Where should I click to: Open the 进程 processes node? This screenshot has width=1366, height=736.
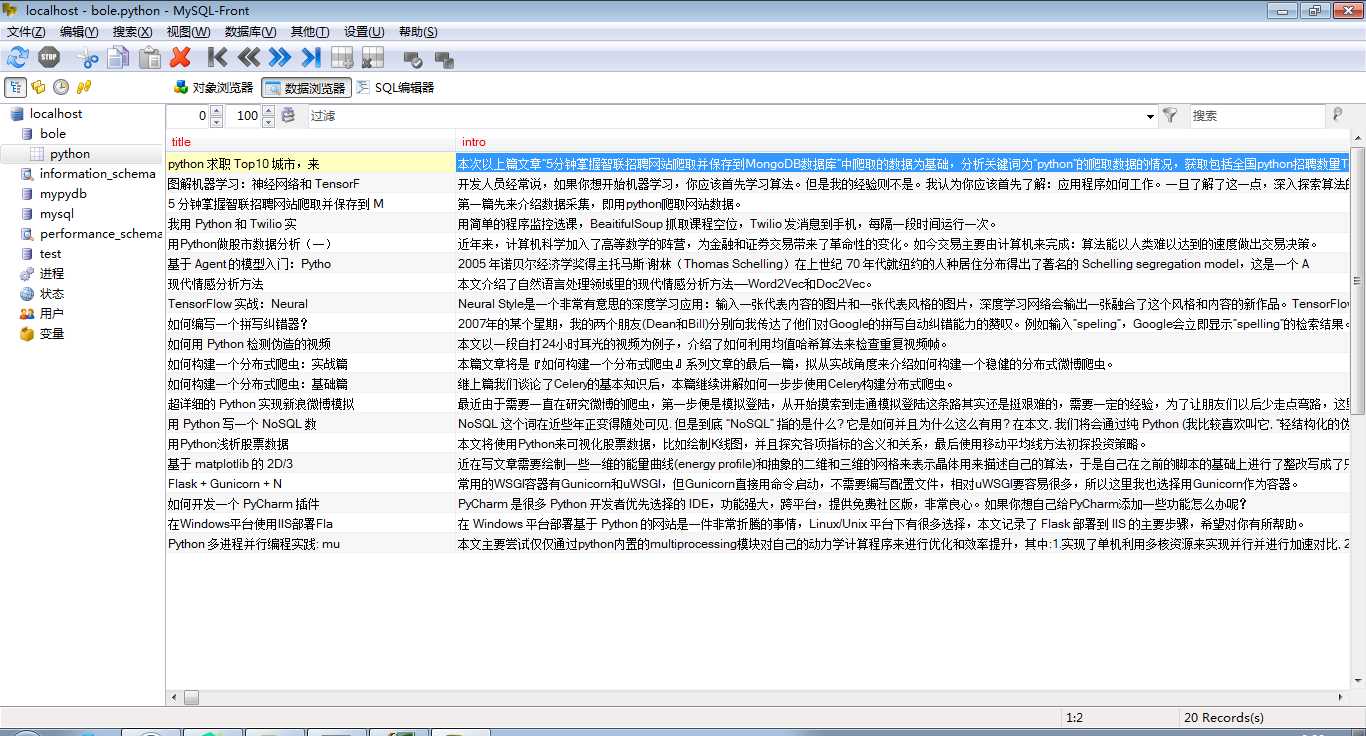coord(51,274)
